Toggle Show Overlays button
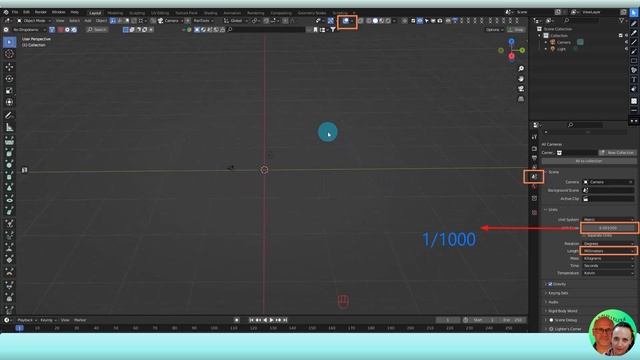640x360 pixels. 346,21
